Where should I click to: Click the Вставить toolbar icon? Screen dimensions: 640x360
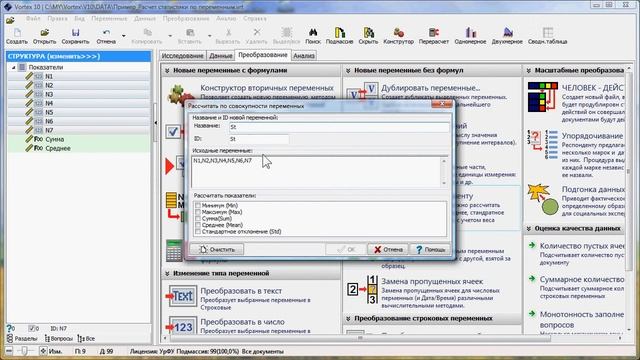(x=190, y=33)
